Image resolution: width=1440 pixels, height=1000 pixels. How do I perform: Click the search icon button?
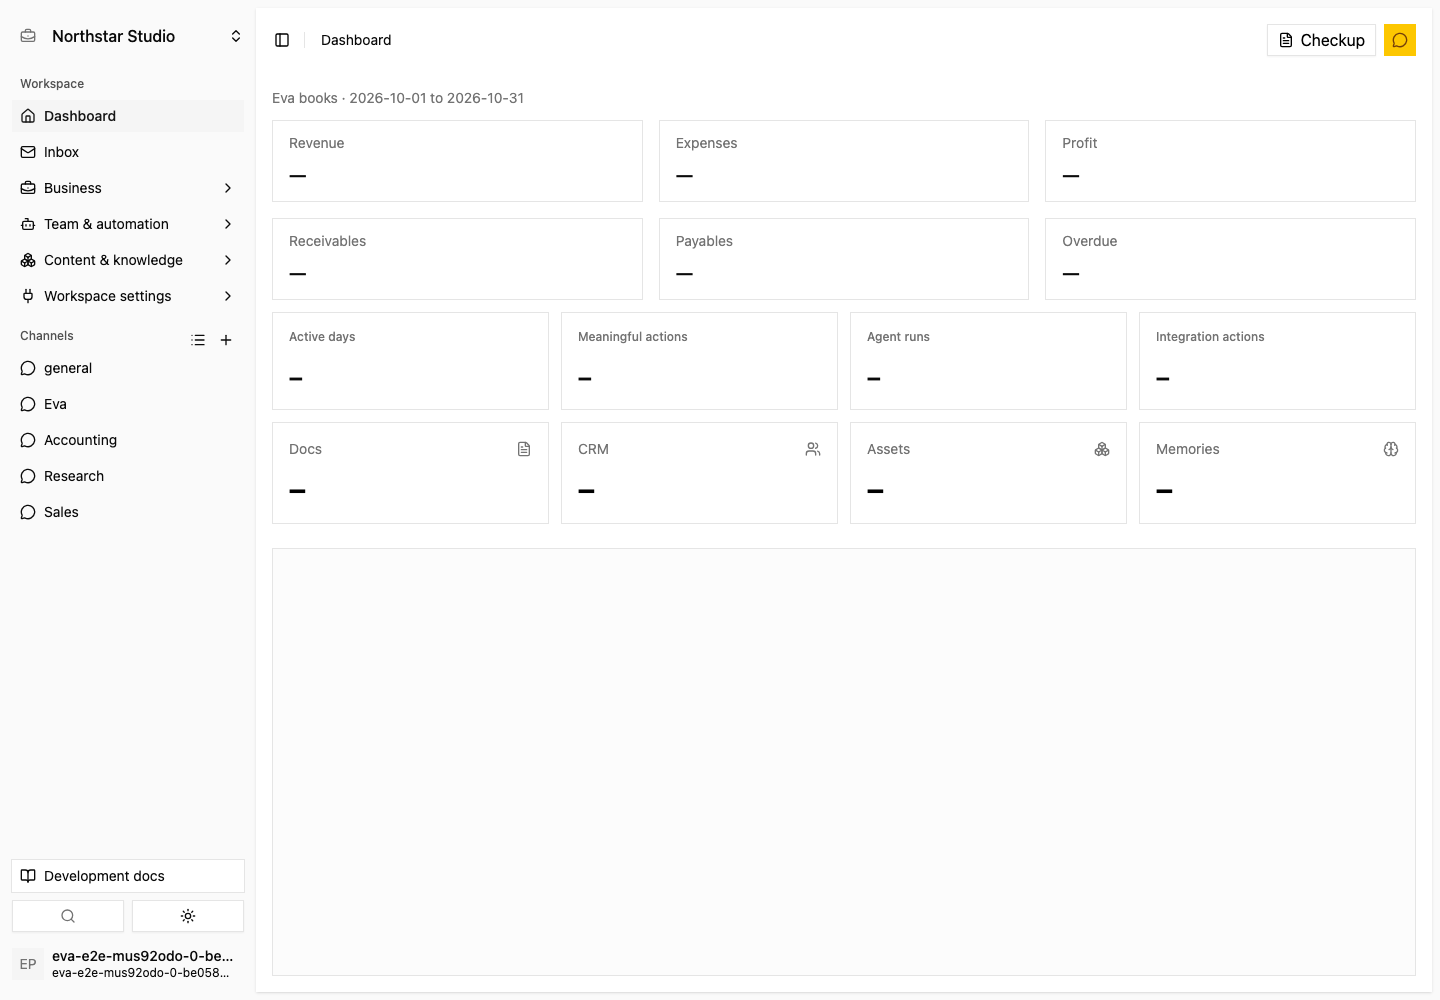click(x=68, y=916)
